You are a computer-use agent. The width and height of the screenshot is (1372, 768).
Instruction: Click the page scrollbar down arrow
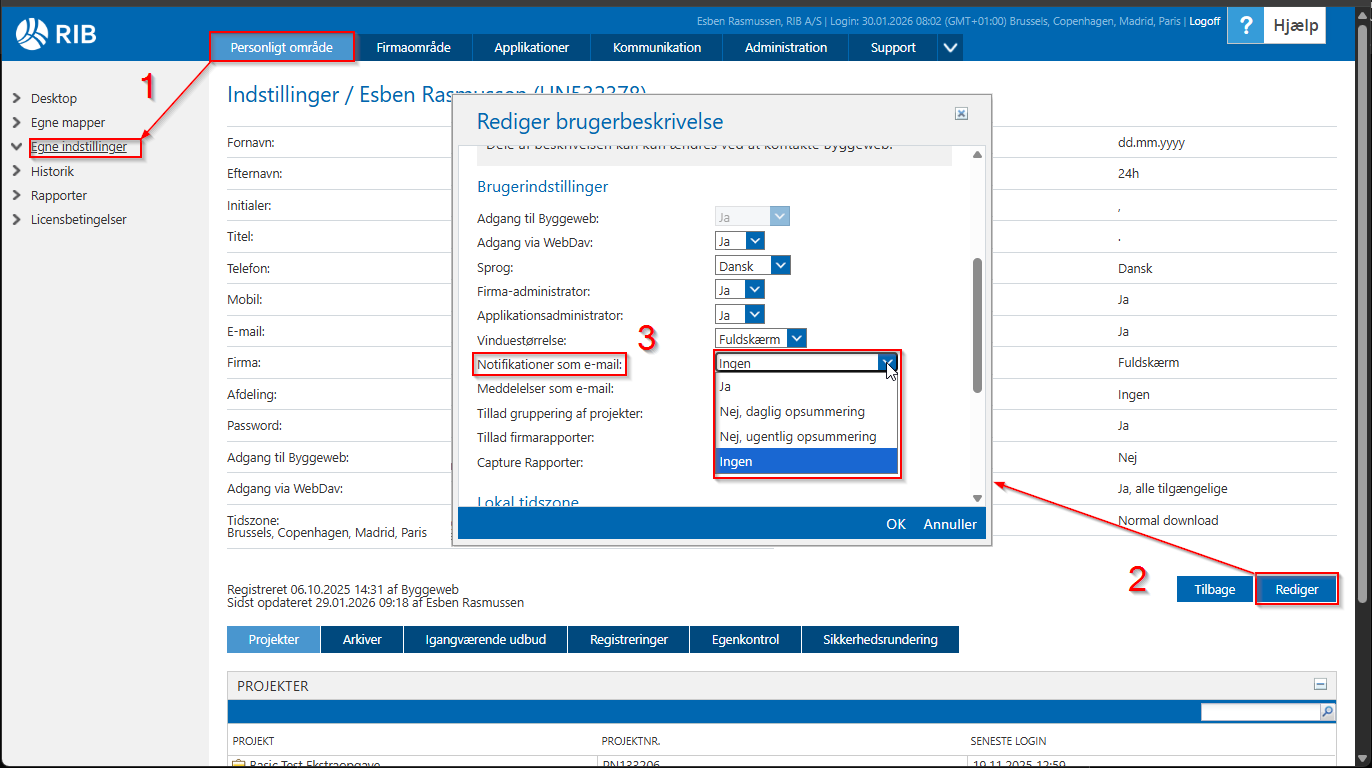1360,759
